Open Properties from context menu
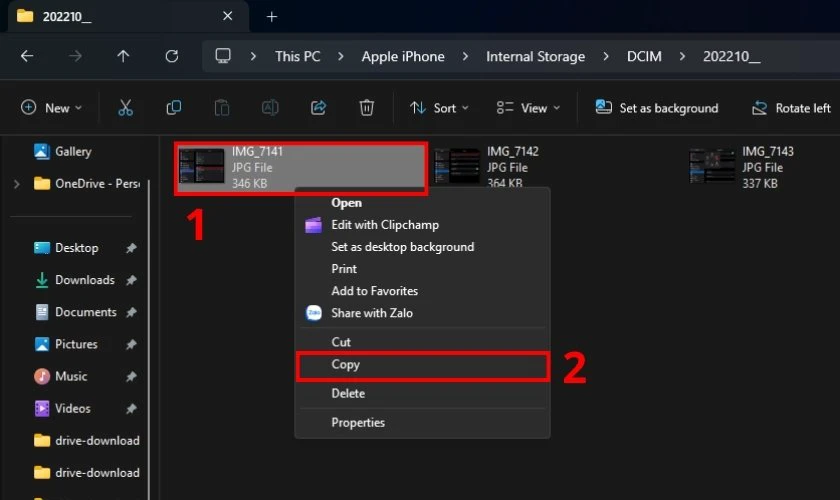Image resolution: width=840 pixels, height=500 pixels. pyautogui.click(x=422, y=422)
